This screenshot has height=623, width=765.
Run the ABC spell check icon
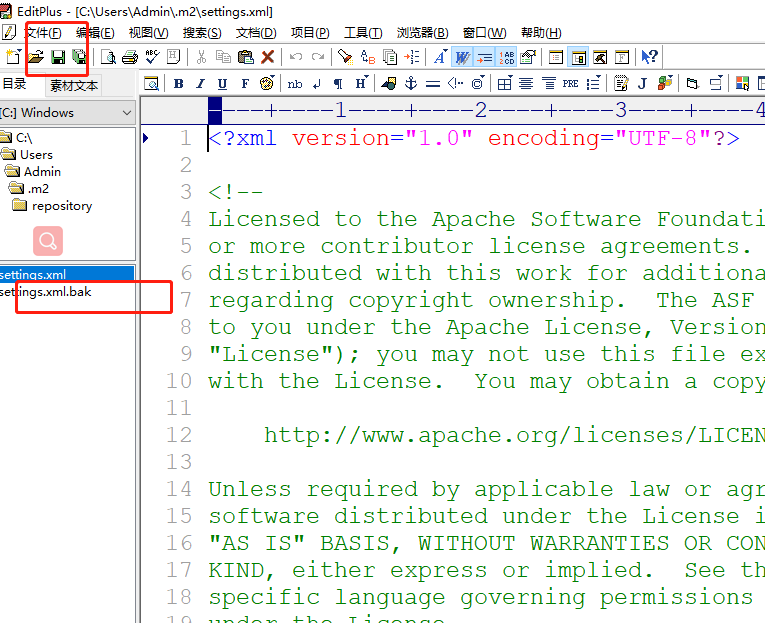pos(152,57)
